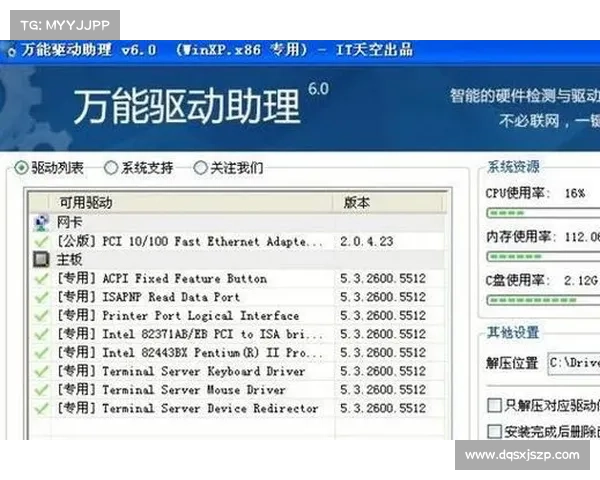Viewport: 600px width, 480px height.
Task: Toggle checkmark for Printer Port Logical Interface
Action: tap(41, 316)
